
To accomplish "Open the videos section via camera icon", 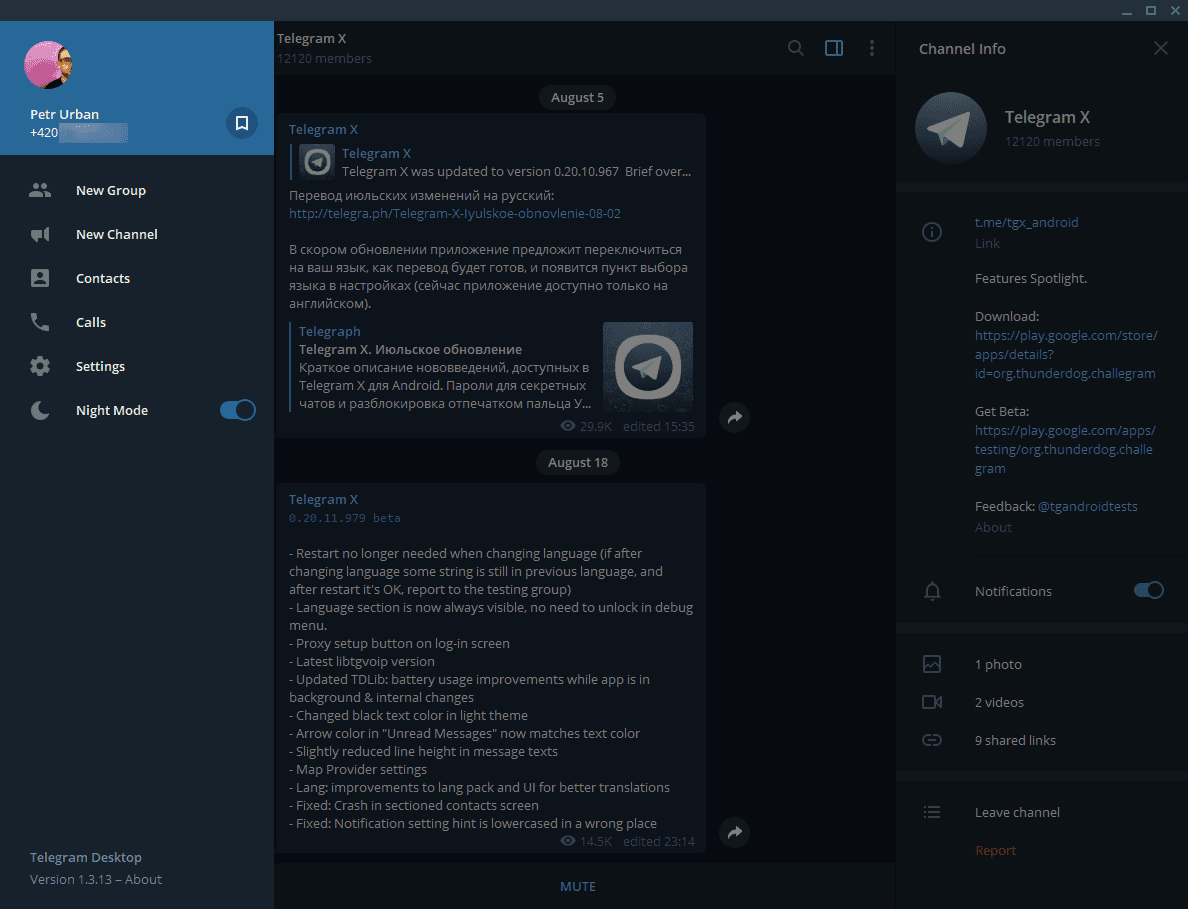I will click(932, 701).
